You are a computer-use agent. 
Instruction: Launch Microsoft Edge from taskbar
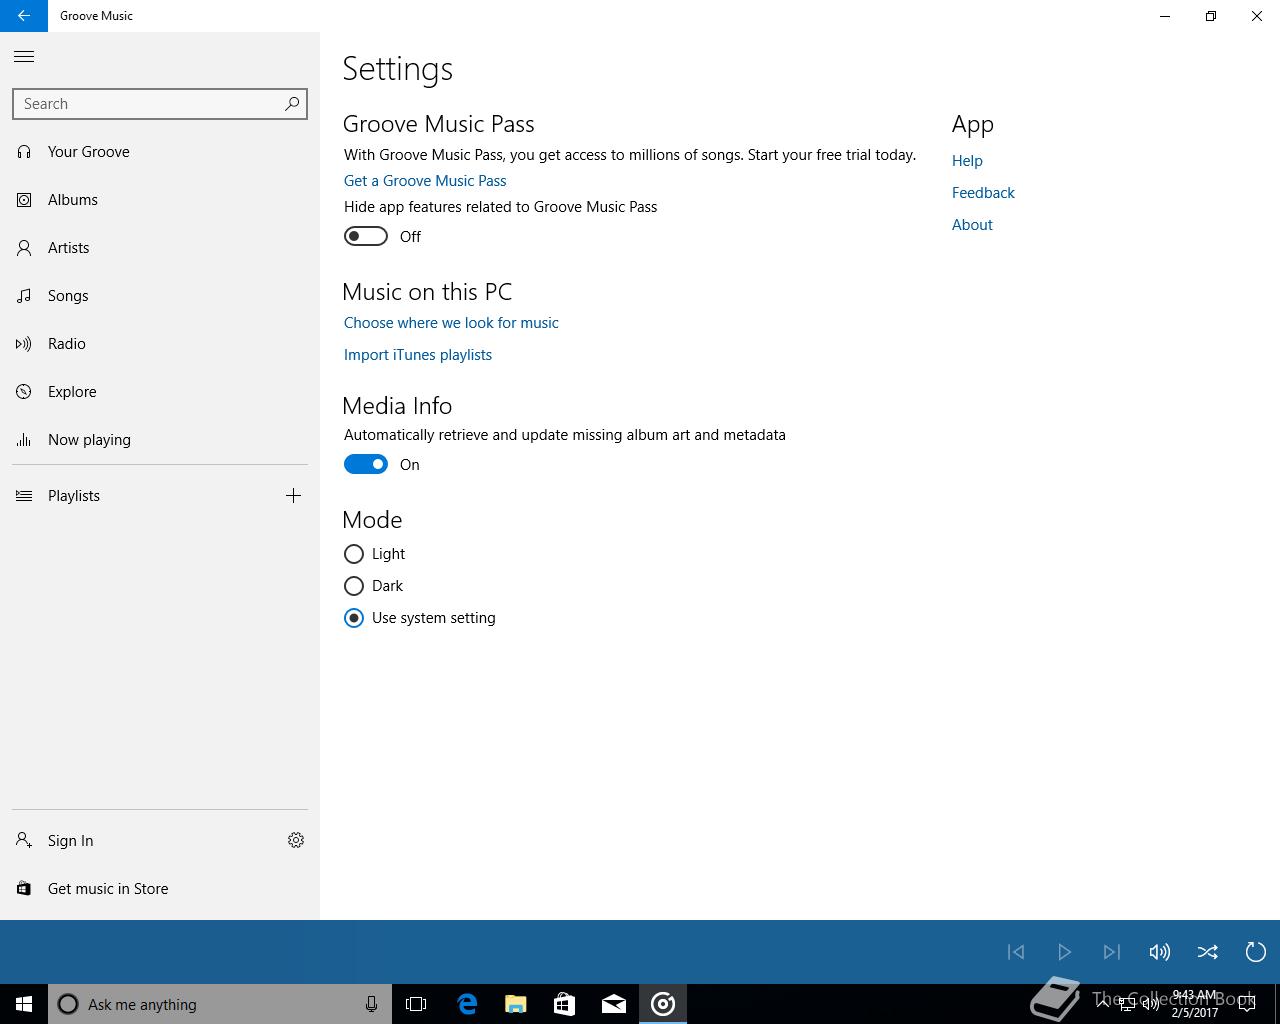click(x=467, y=1004)
